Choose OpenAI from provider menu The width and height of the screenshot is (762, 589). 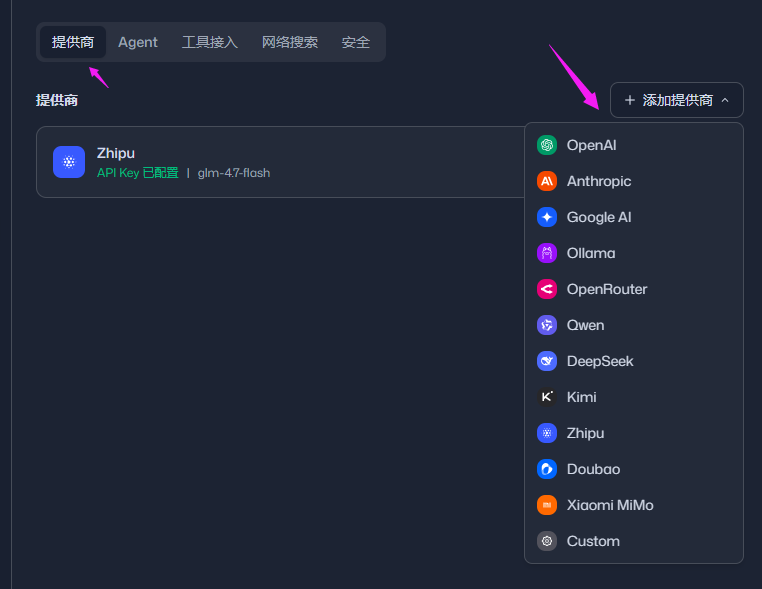(634, 145)
